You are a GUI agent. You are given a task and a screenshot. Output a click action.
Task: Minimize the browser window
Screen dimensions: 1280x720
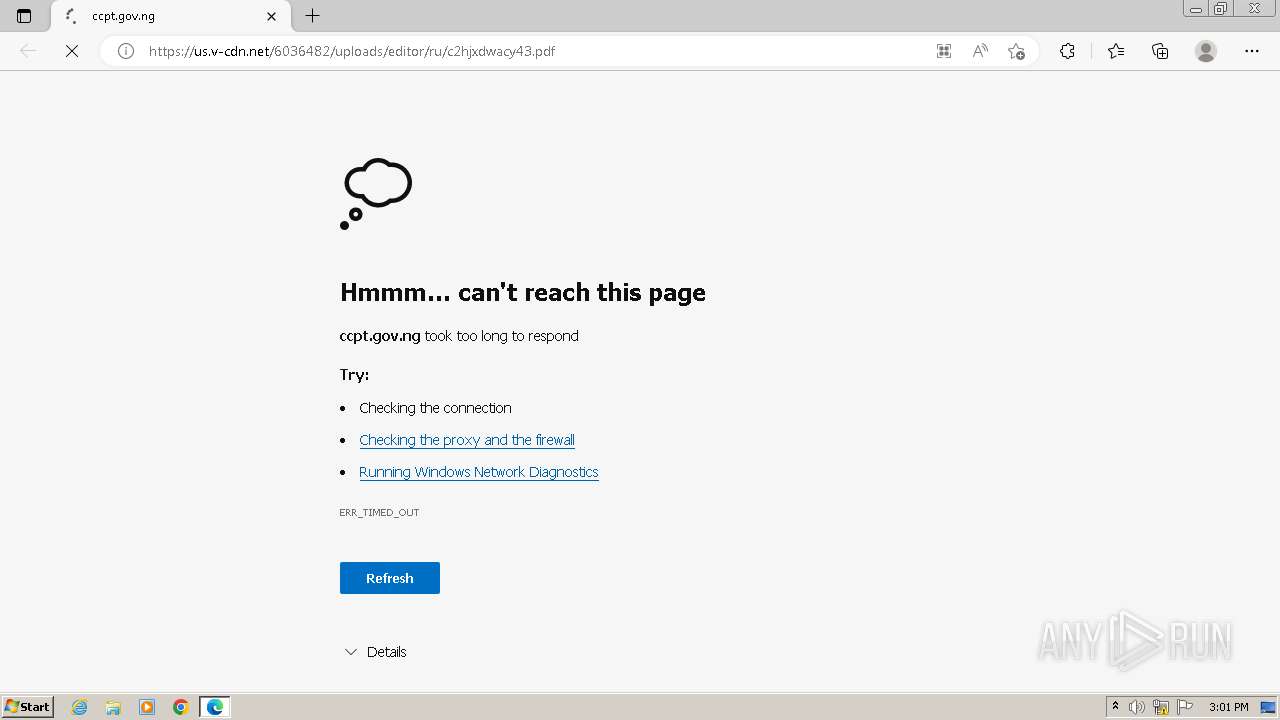tap(1196, 9)
